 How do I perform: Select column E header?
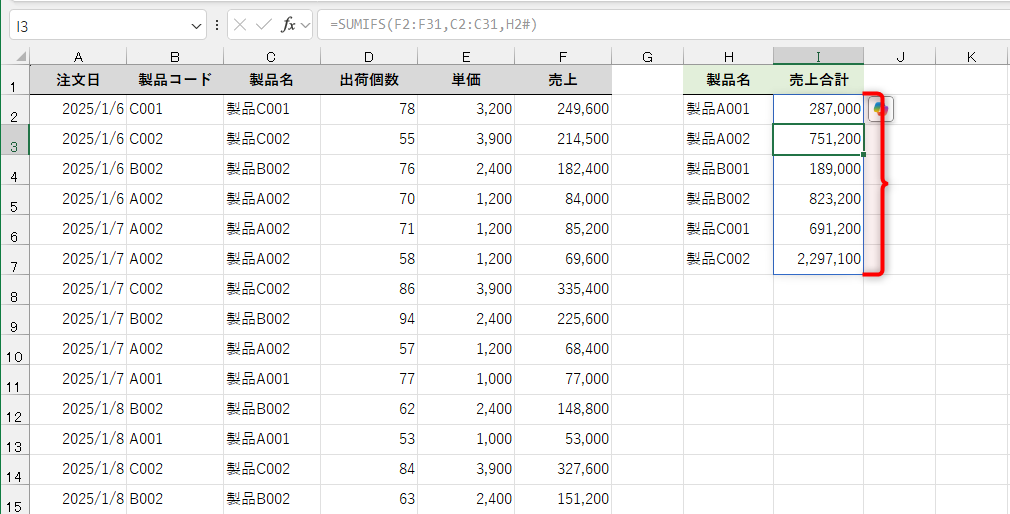(466, 57)
